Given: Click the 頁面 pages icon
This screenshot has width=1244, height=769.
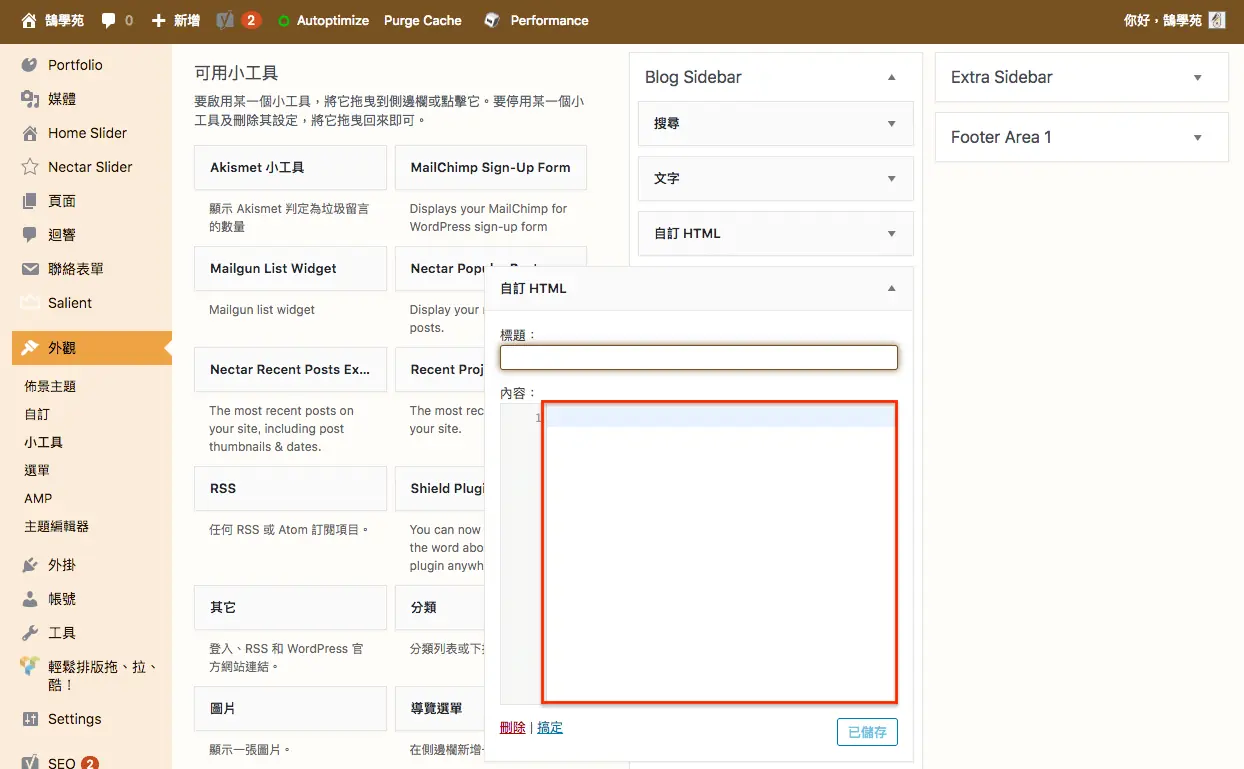Looking at the screenshot, I should click(30, 200).
